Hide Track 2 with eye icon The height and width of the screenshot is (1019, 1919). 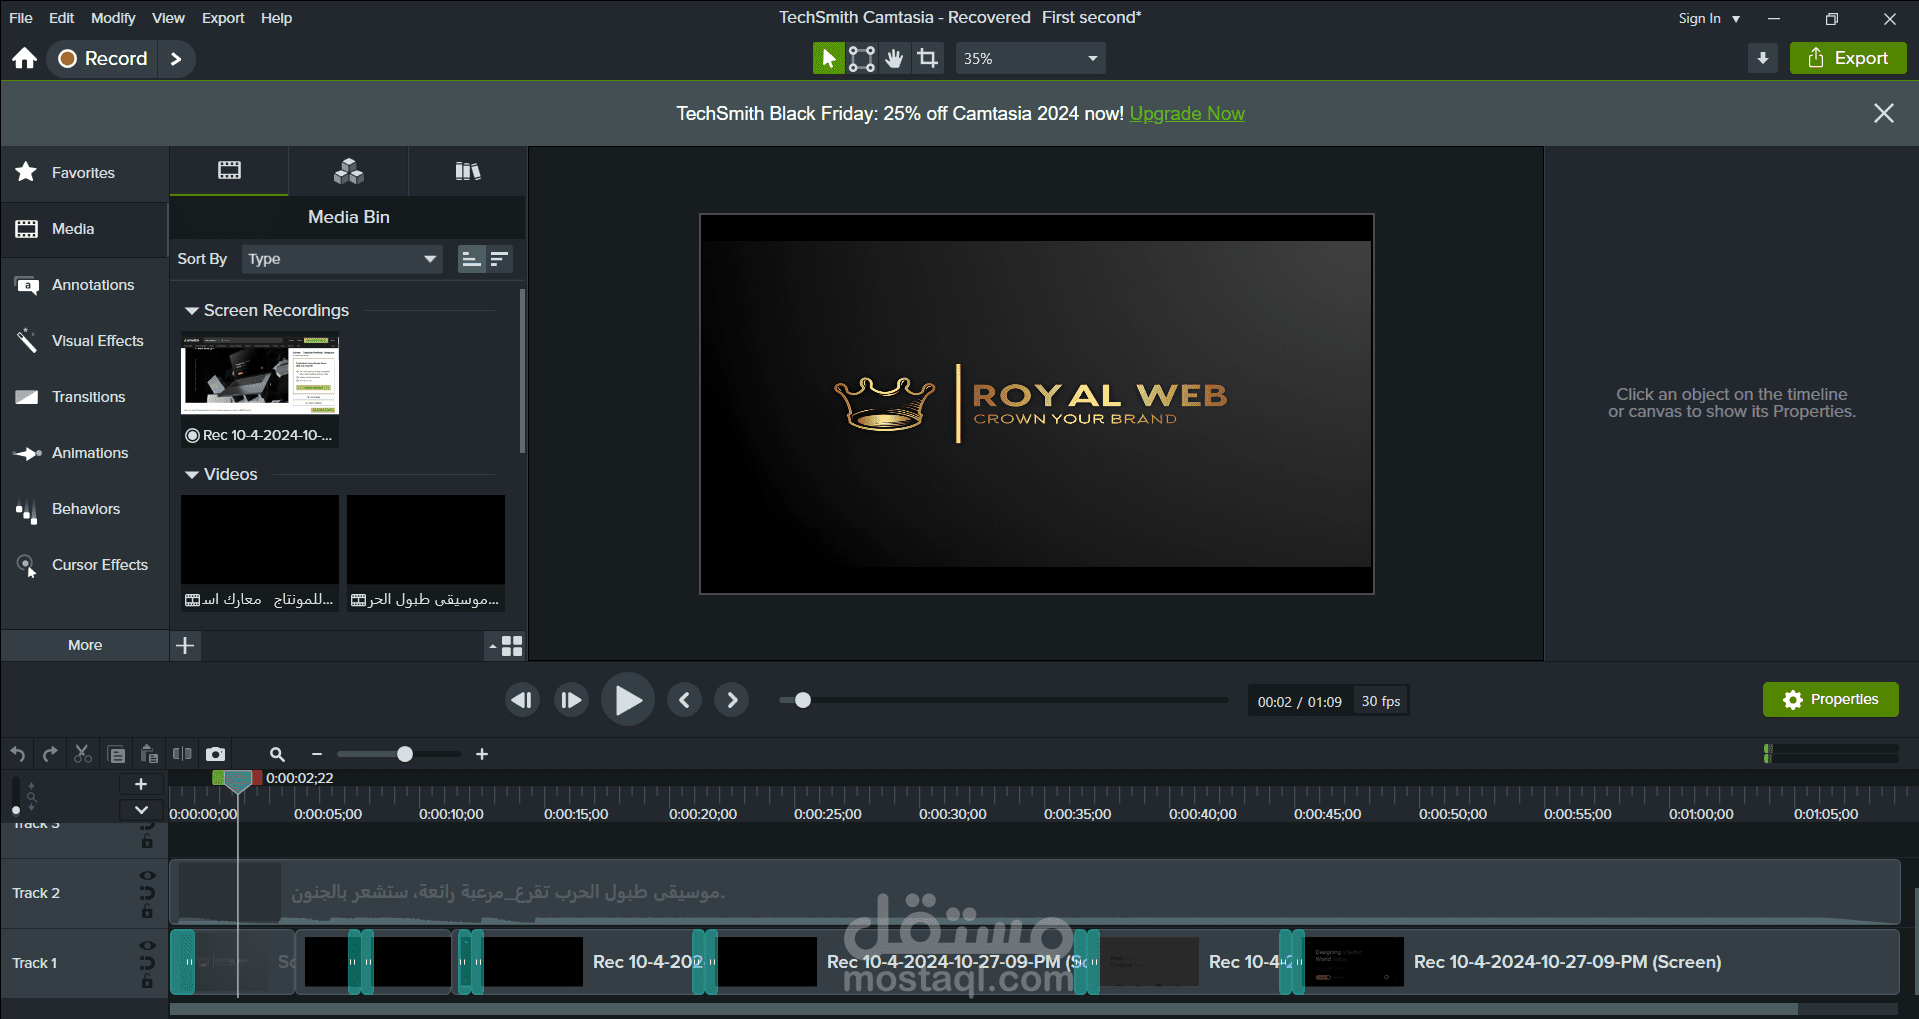[147, 876]
